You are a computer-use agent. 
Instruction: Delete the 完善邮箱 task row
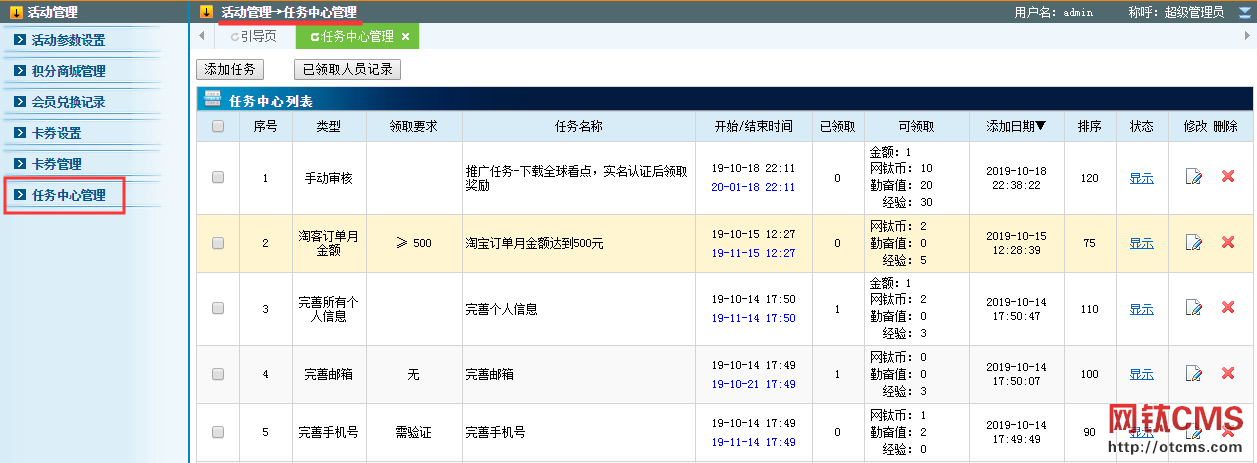point(1228,374)
